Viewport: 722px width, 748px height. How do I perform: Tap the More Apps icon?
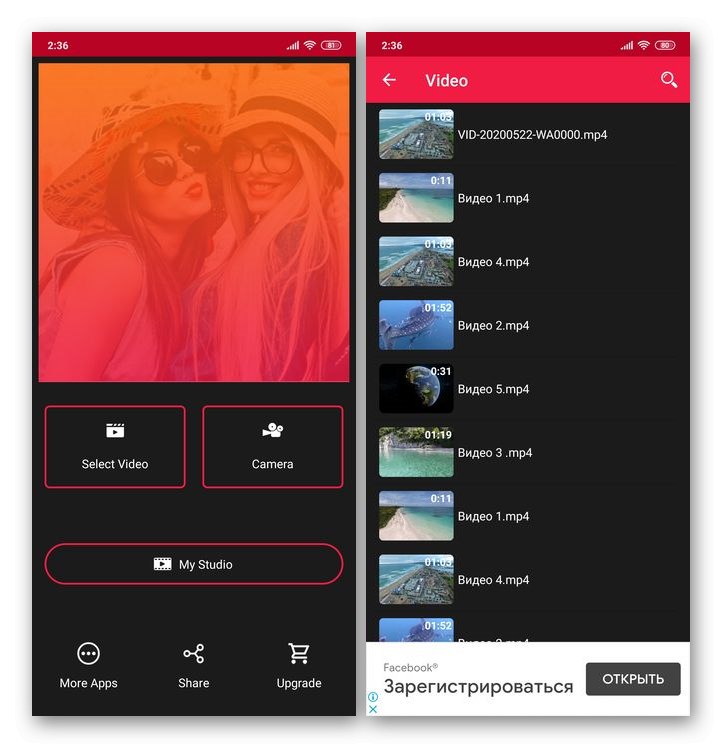[x=88, y=653]
